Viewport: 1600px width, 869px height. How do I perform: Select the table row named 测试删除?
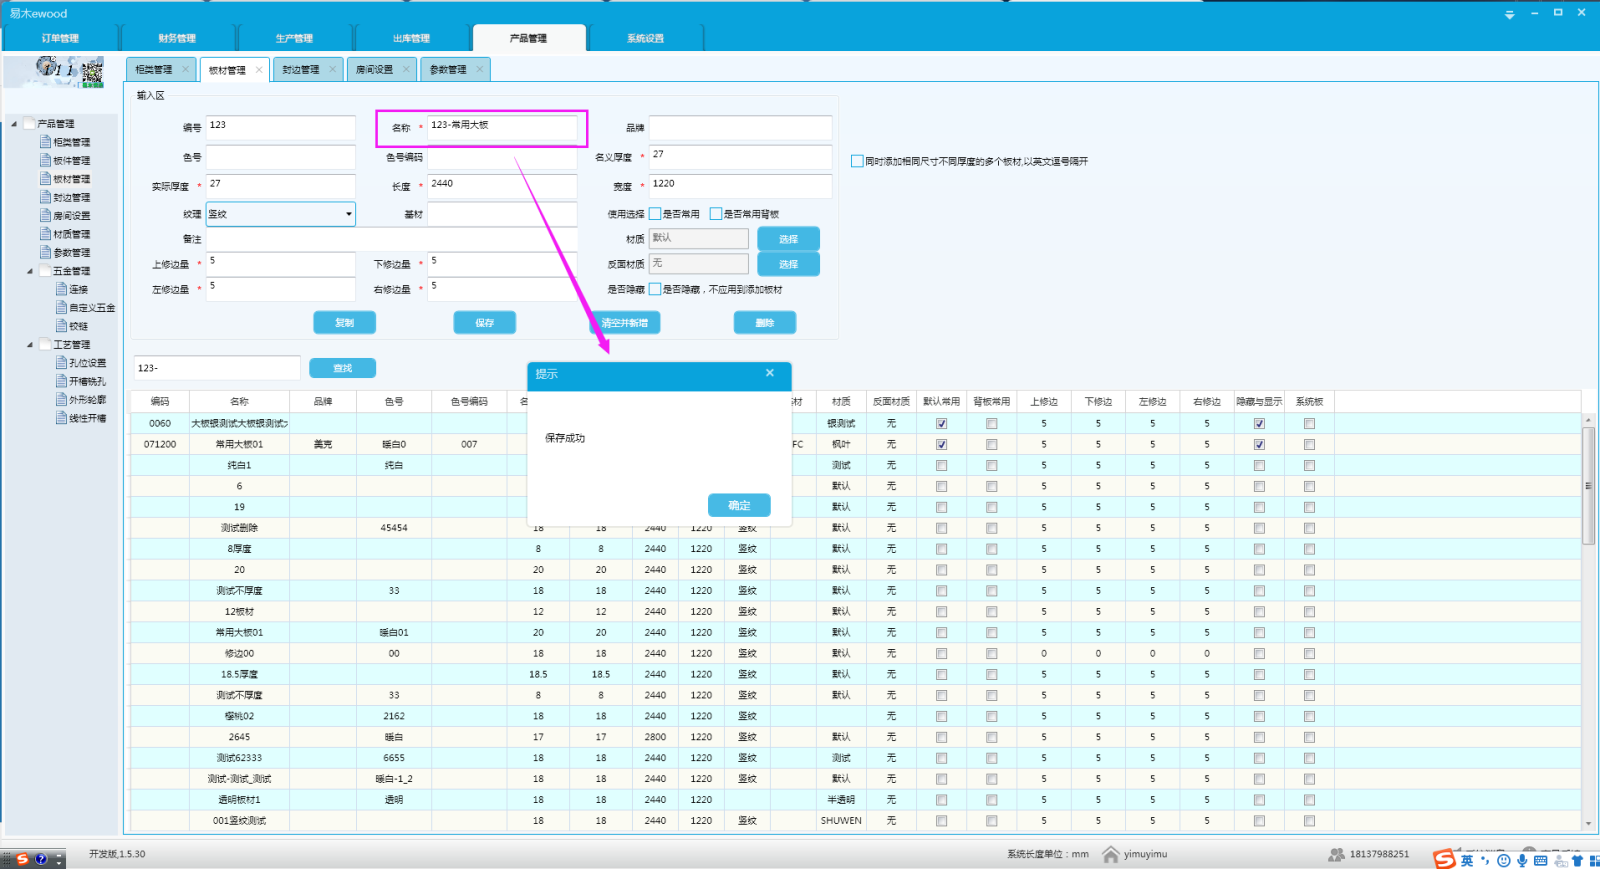(x=855, y=528)
